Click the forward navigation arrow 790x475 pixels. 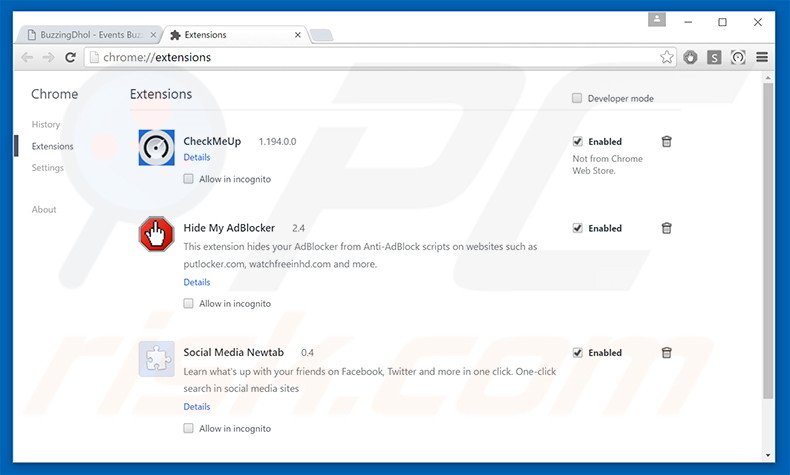(x=48, y=57)
